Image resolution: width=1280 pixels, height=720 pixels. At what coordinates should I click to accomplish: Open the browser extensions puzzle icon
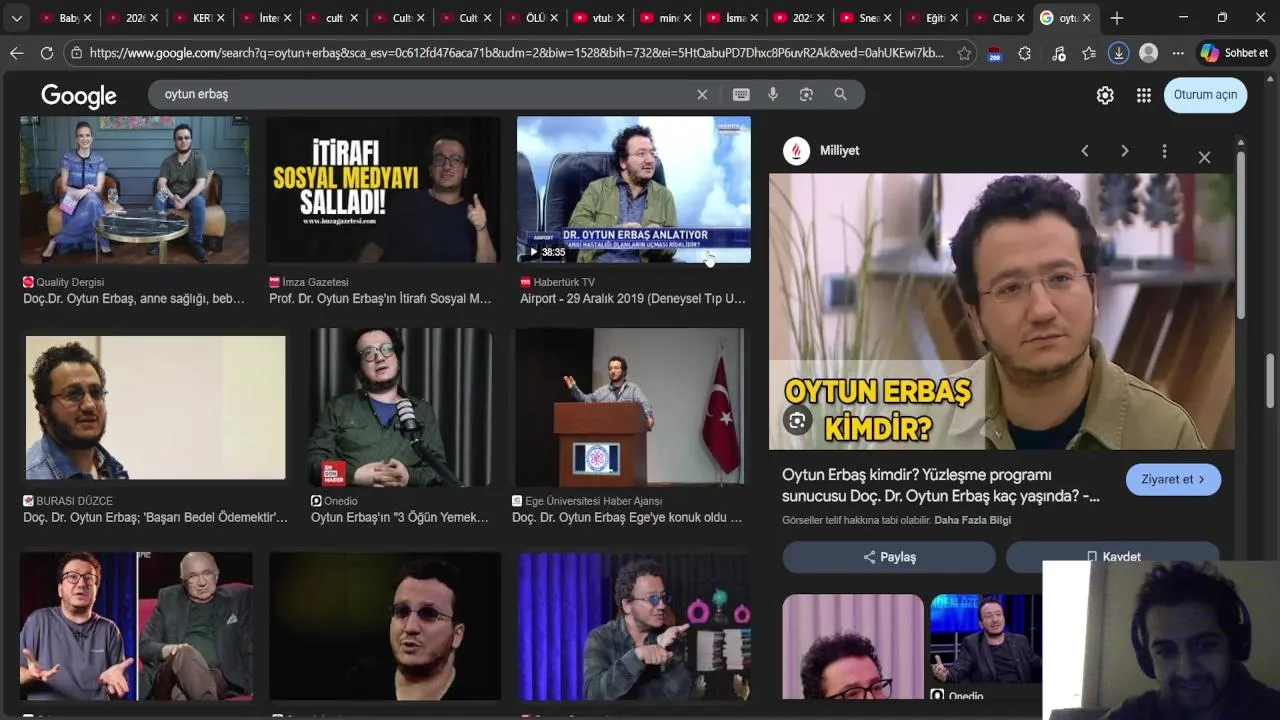coord(1025,53)
